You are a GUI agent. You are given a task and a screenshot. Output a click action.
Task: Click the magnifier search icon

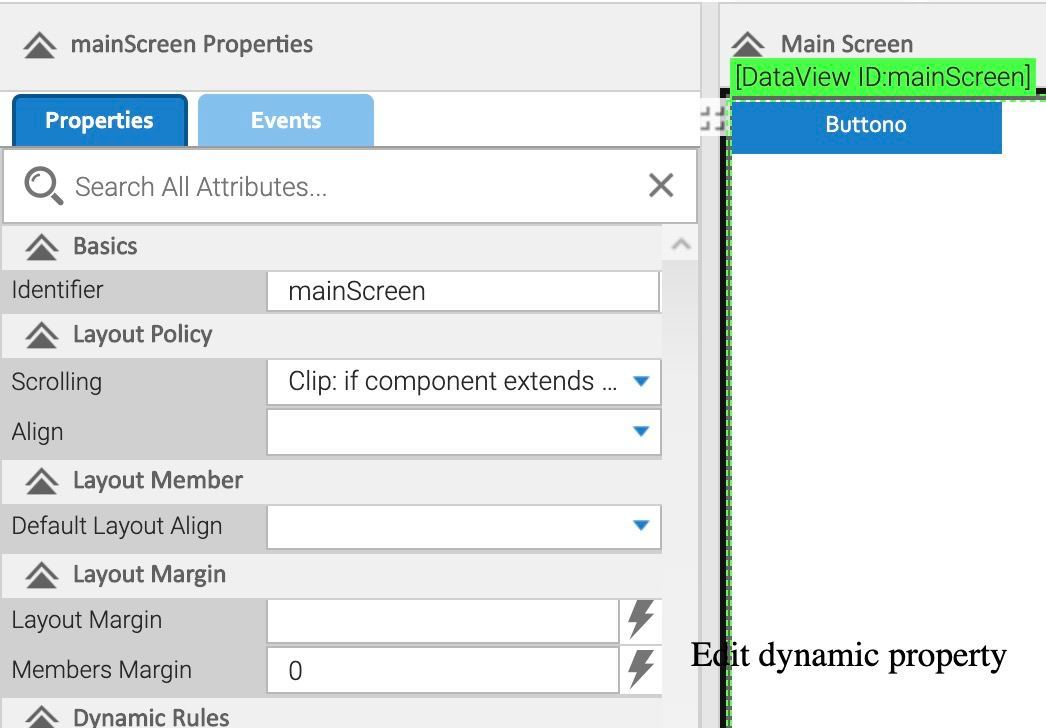tap(43, 186)
